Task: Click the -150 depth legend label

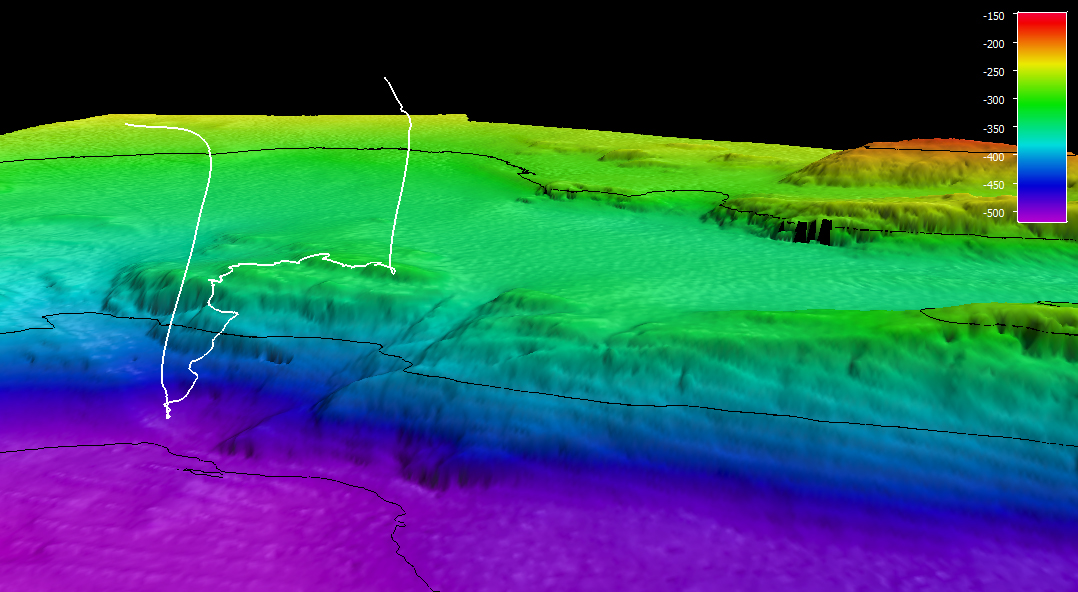Action: click(x=993, y=15)
